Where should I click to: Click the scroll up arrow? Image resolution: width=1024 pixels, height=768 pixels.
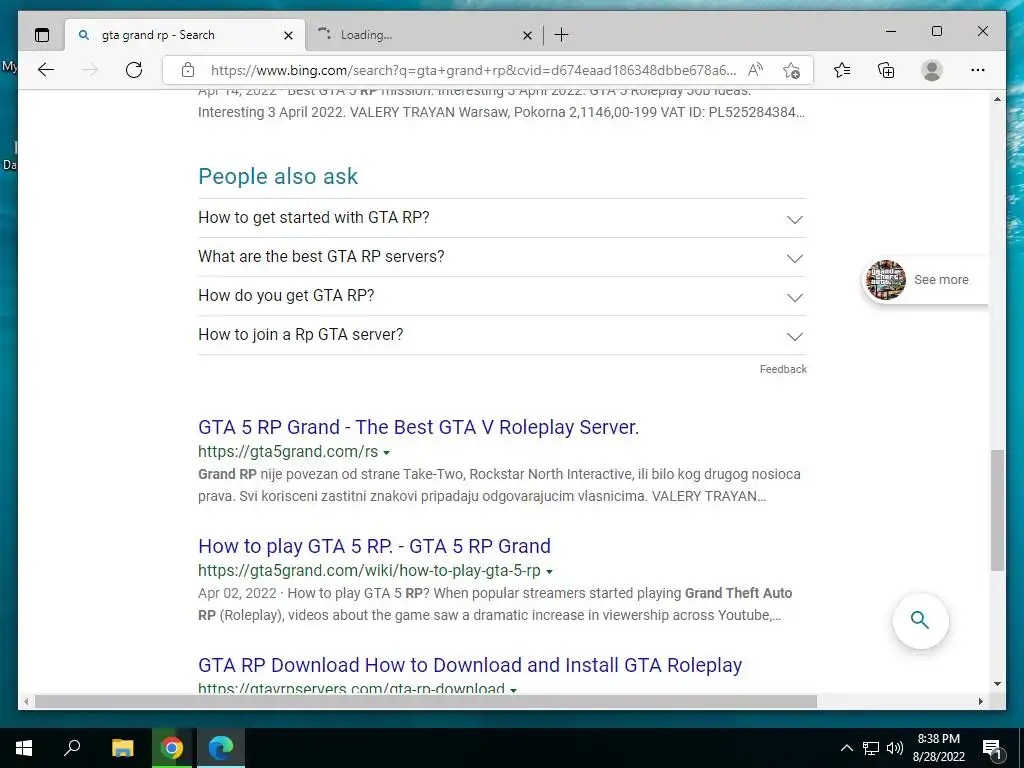click(997, 99)
